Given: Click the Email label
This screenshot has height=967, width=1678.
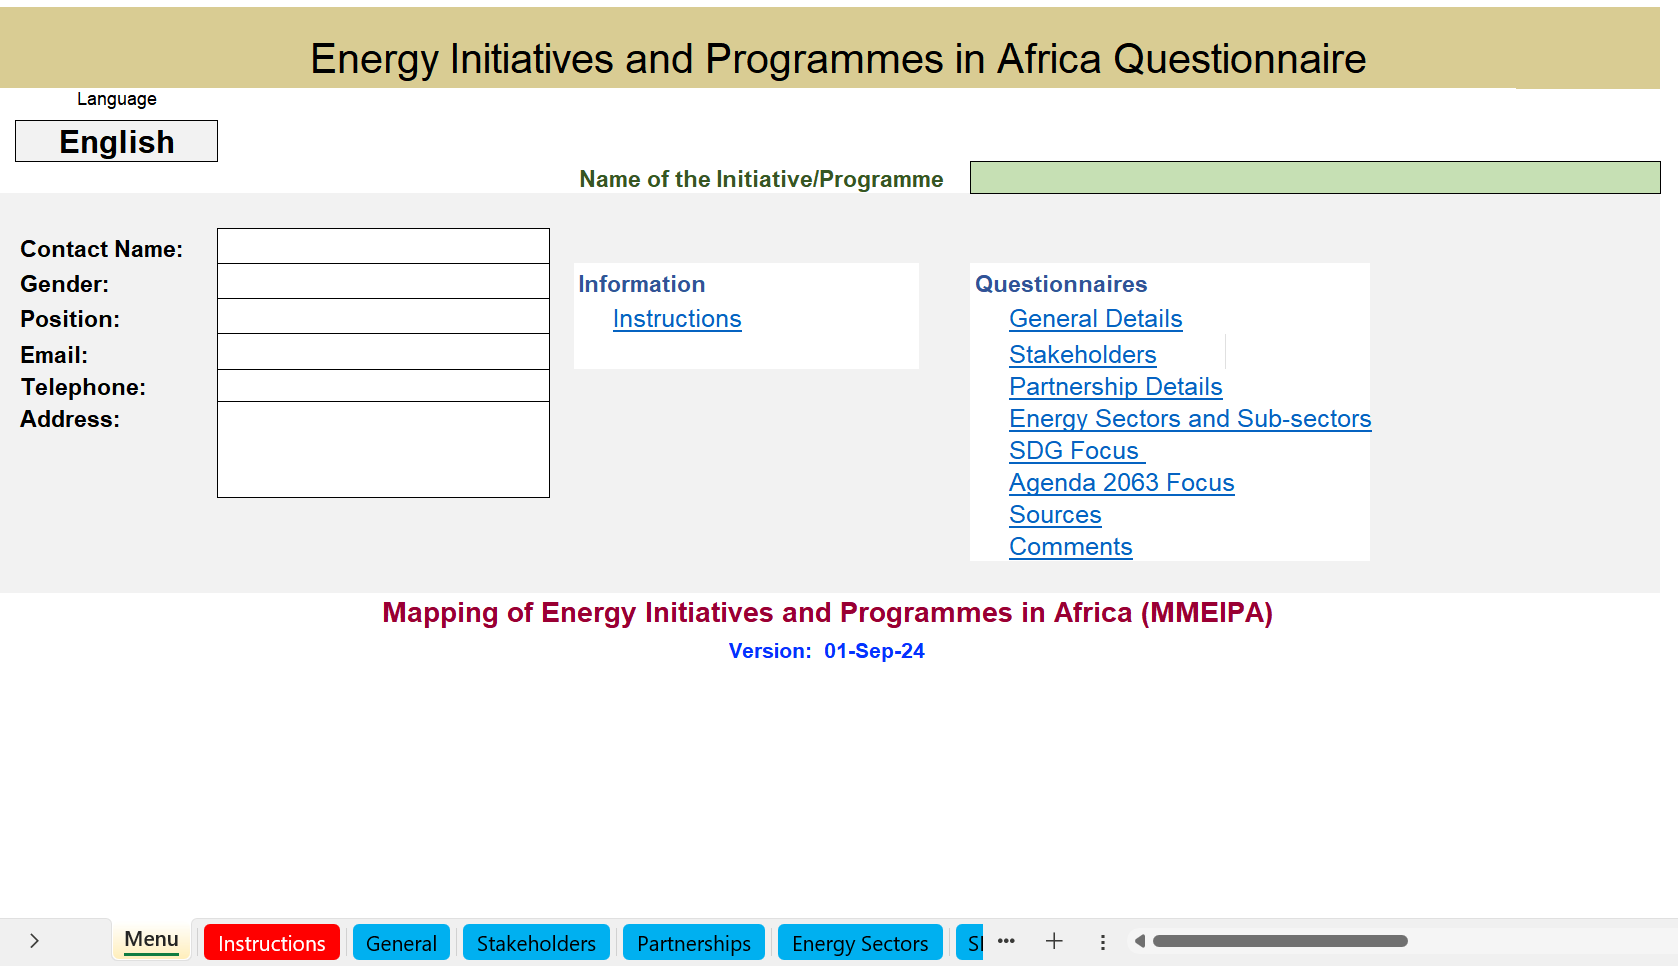Looking at the screenshot, I should point(54,355).
